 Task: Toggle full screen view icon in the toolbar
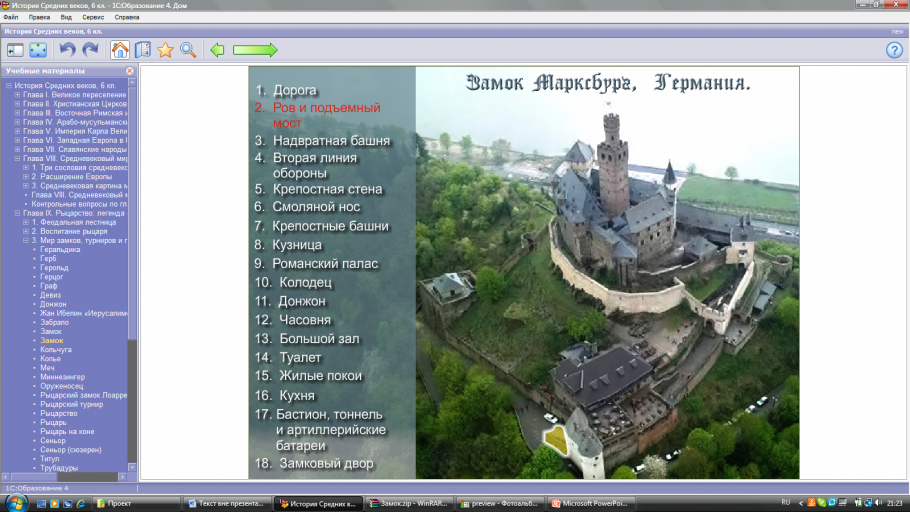tap(38, 50)
